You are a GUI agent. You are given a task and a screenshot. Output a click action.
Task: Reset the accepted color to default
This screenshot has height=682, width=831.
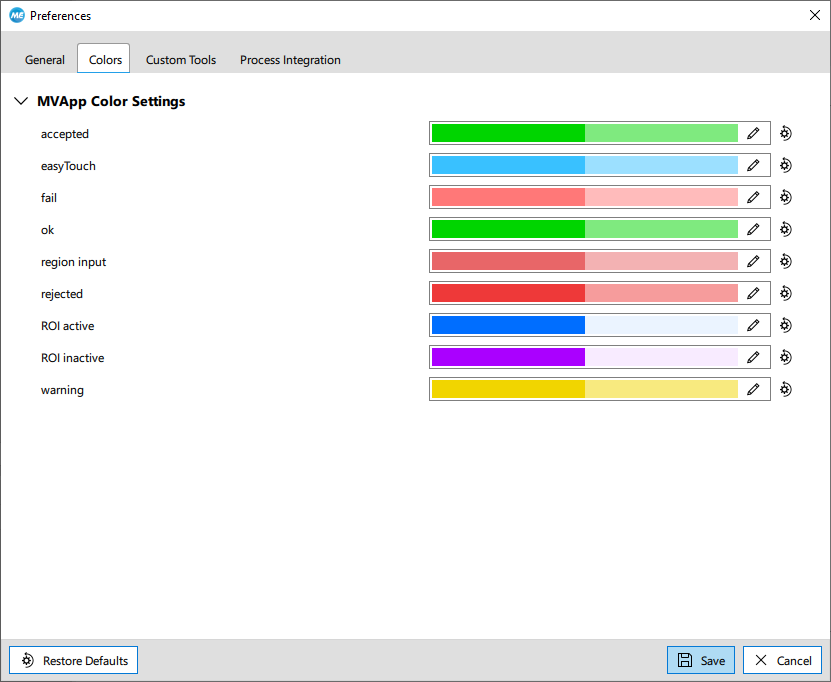click(786, 133)
